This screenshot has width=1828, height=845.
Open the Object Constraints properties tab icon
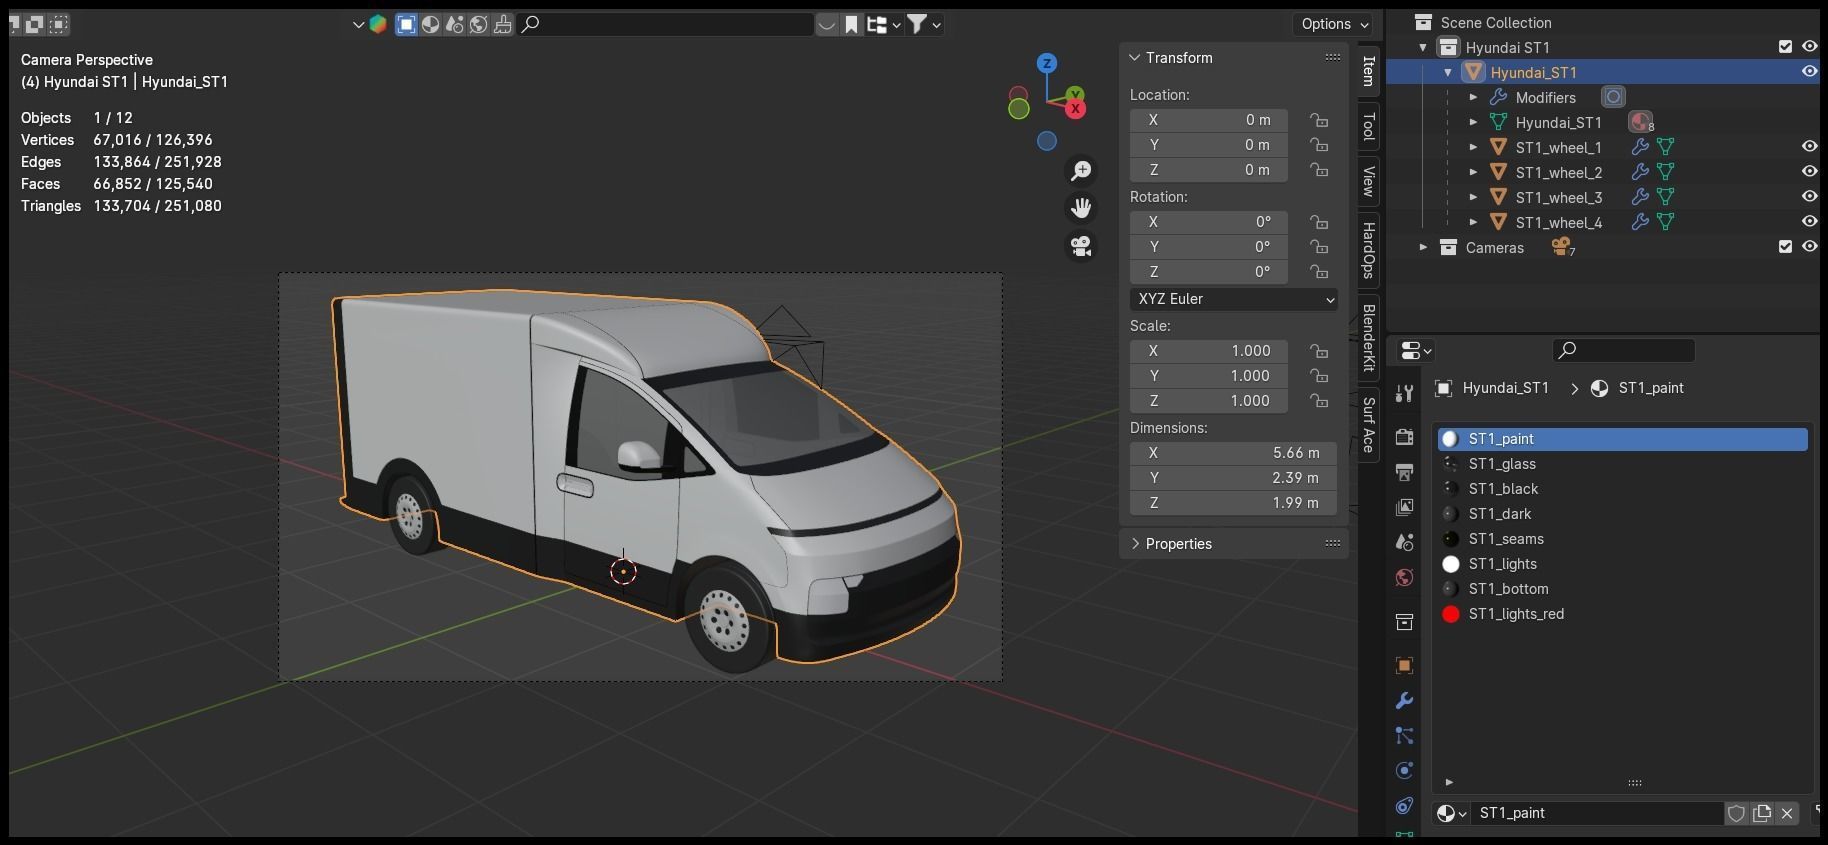point(1404,805)
